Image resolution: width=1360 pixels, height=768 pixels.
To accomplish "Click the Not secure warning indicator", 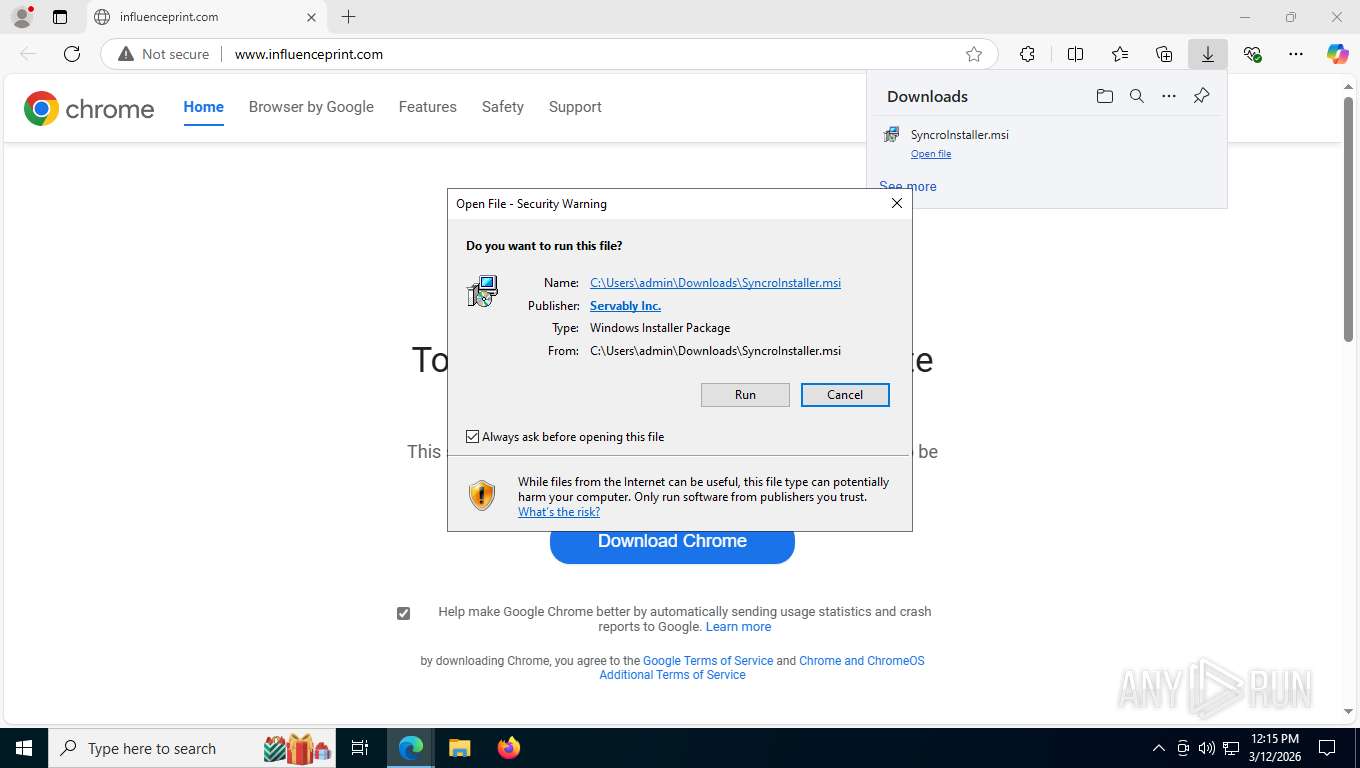I will tap(164, 54).
